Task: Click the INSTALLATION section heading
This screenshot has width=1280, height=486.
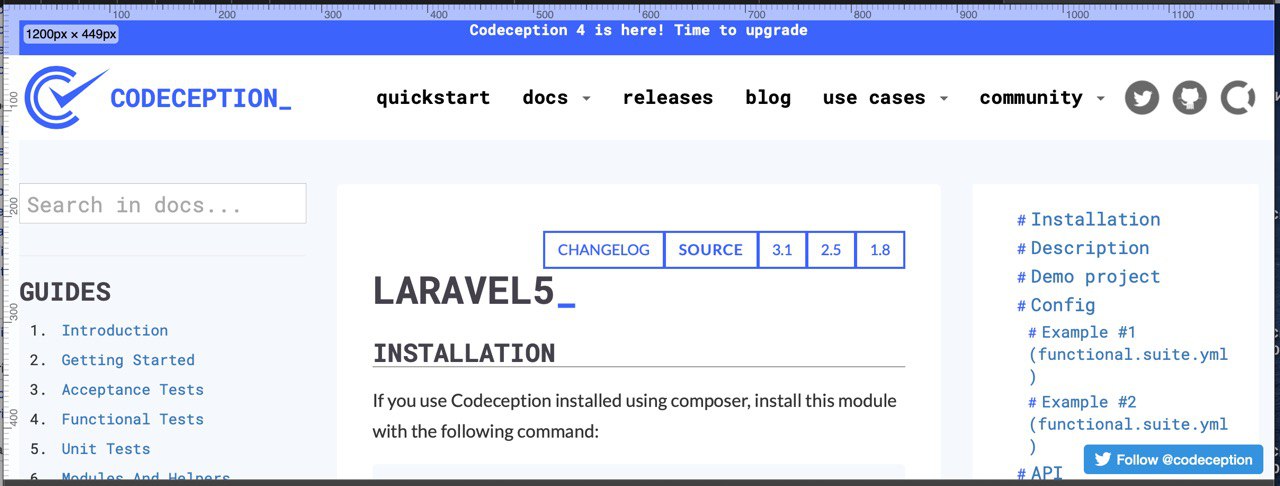Action: pyautogui.click(x=464, y=353)
